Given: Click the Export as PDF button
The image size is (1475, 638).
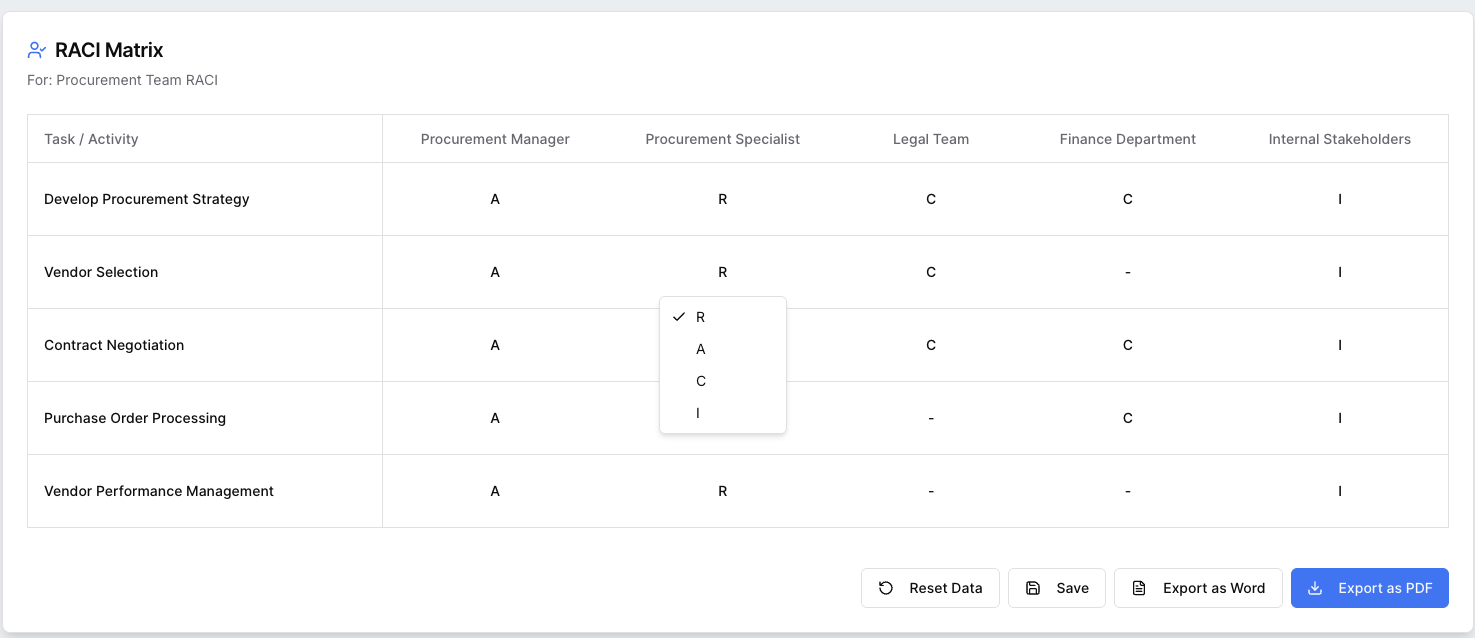Looking at the screenshot, I should (x=1370, y=588).
